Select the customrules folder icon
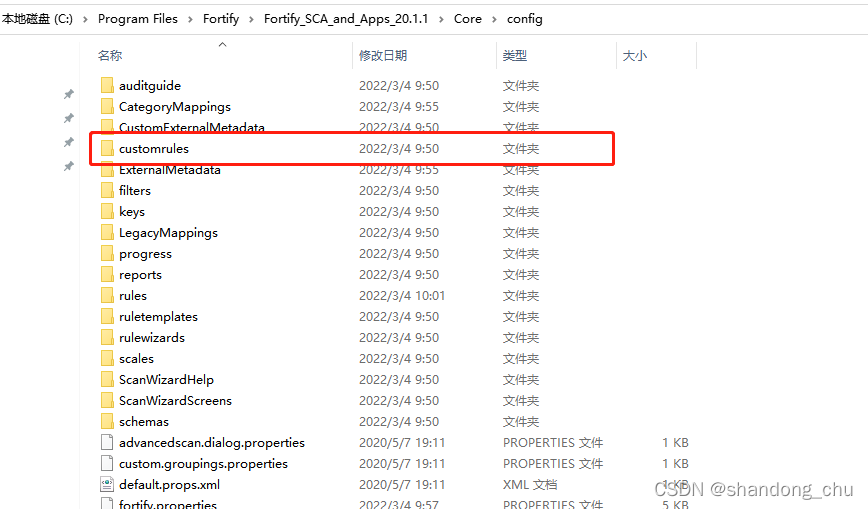868x509 pixels. 107,148
